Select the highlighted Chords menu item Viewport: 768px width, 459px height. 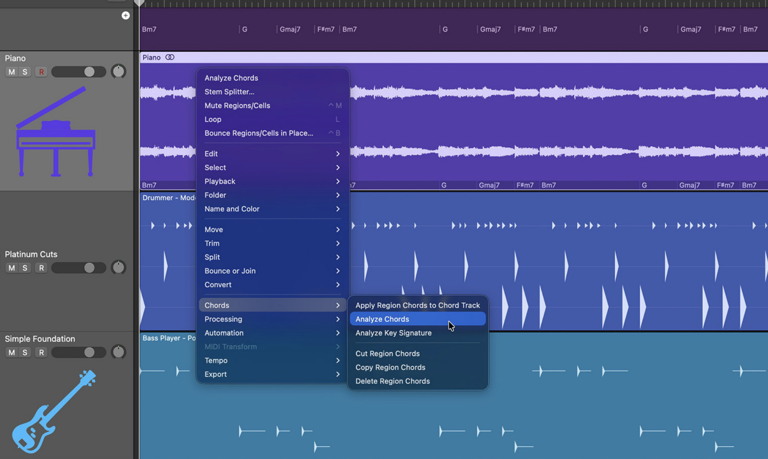(272, 305)
